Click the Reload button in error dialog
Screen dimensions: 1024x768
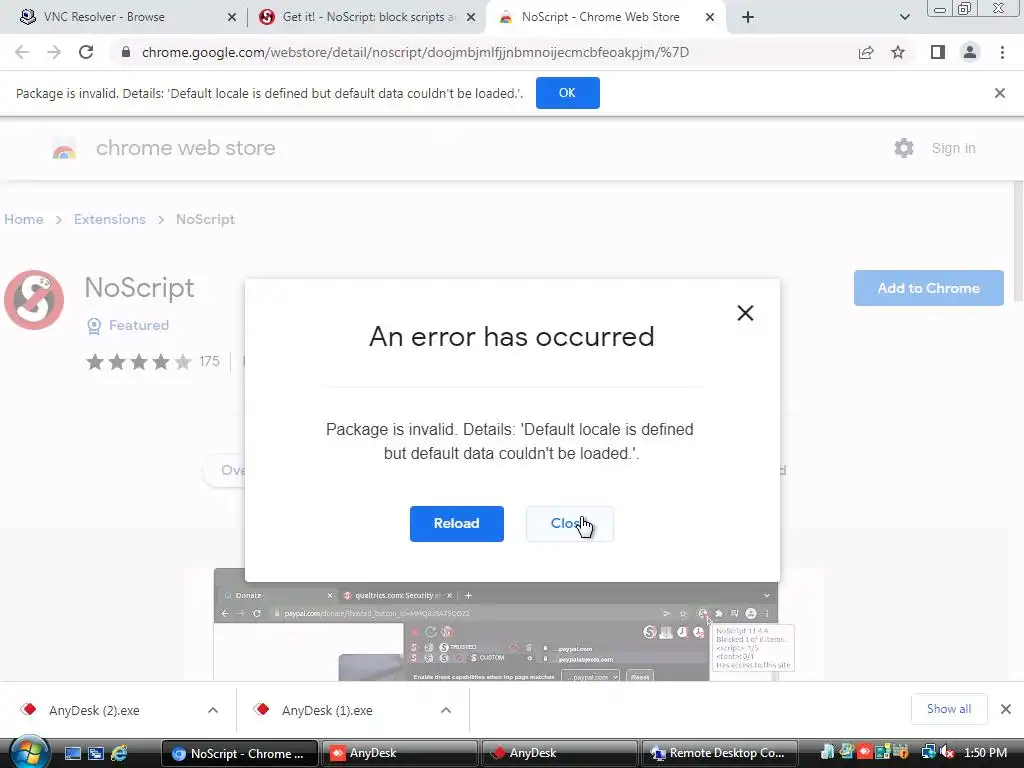tap(456, 523)
